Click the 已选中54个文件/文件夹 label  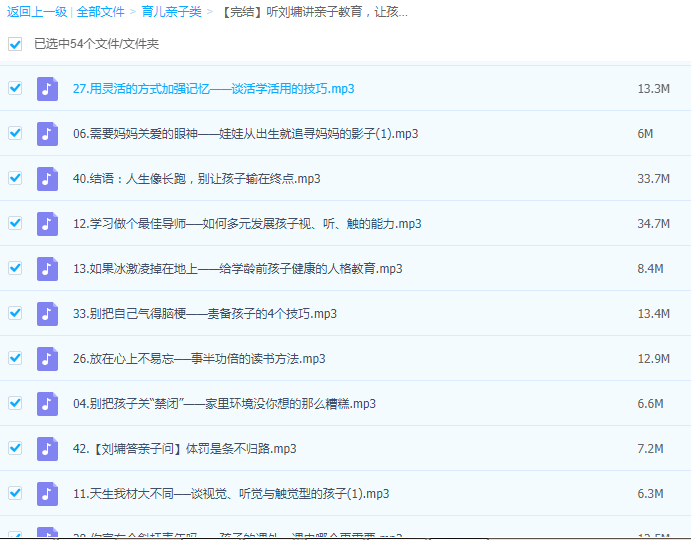coord(97,44)
